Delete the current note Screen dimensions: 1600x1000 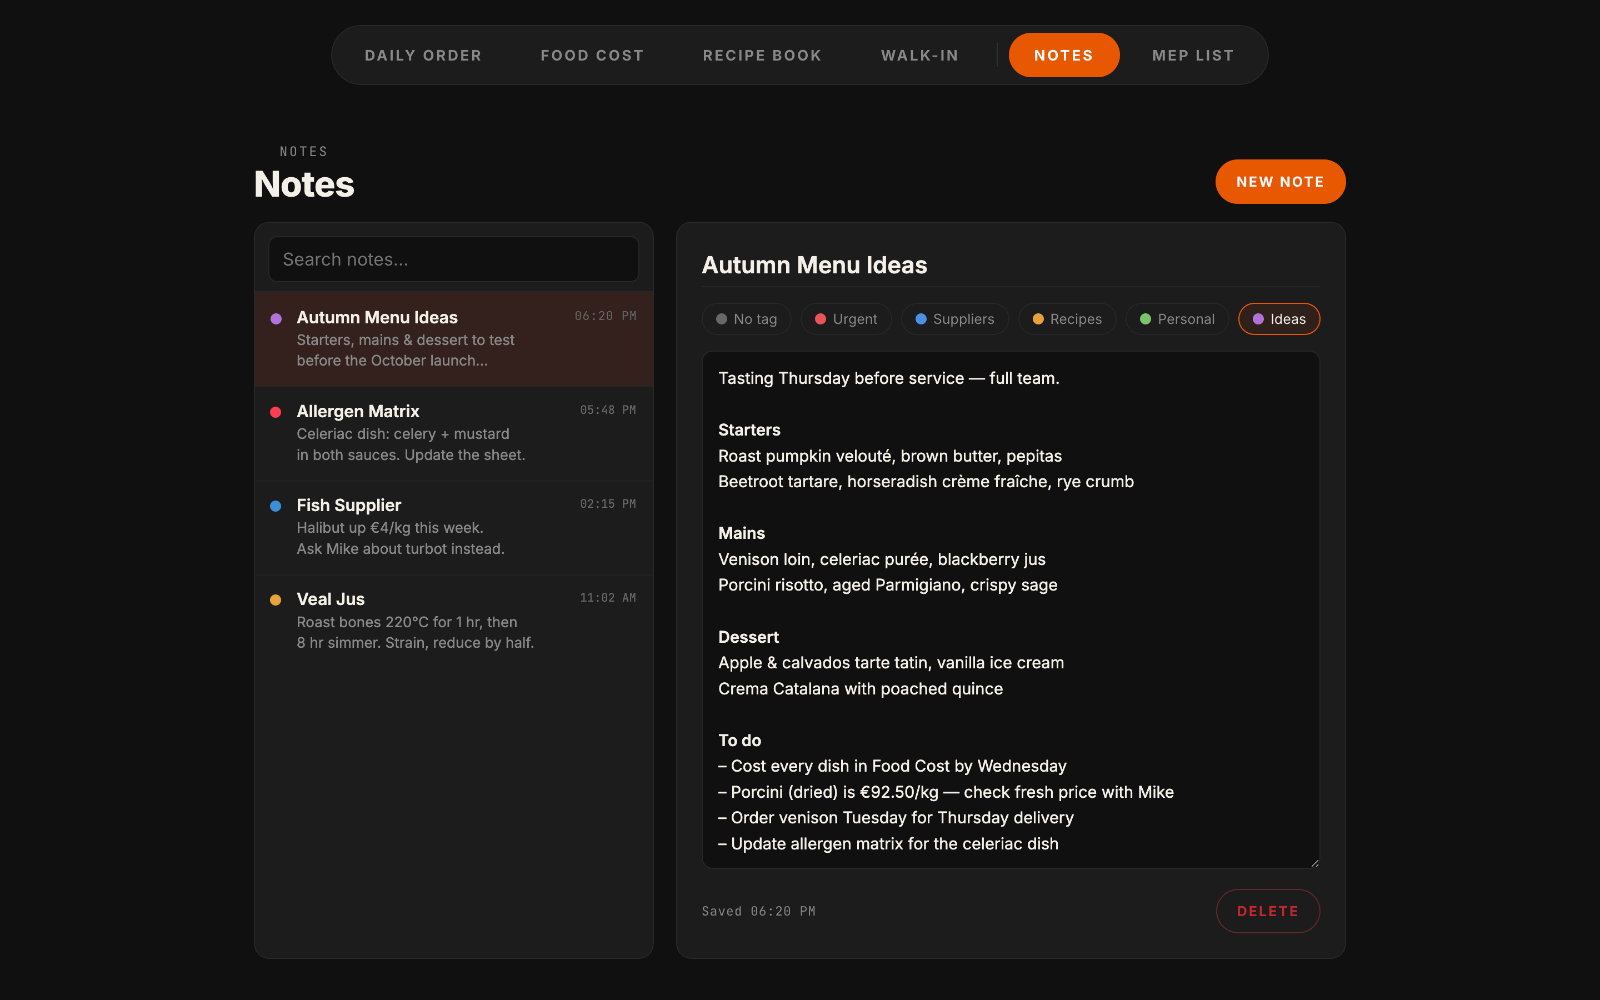pos(1268,911)
